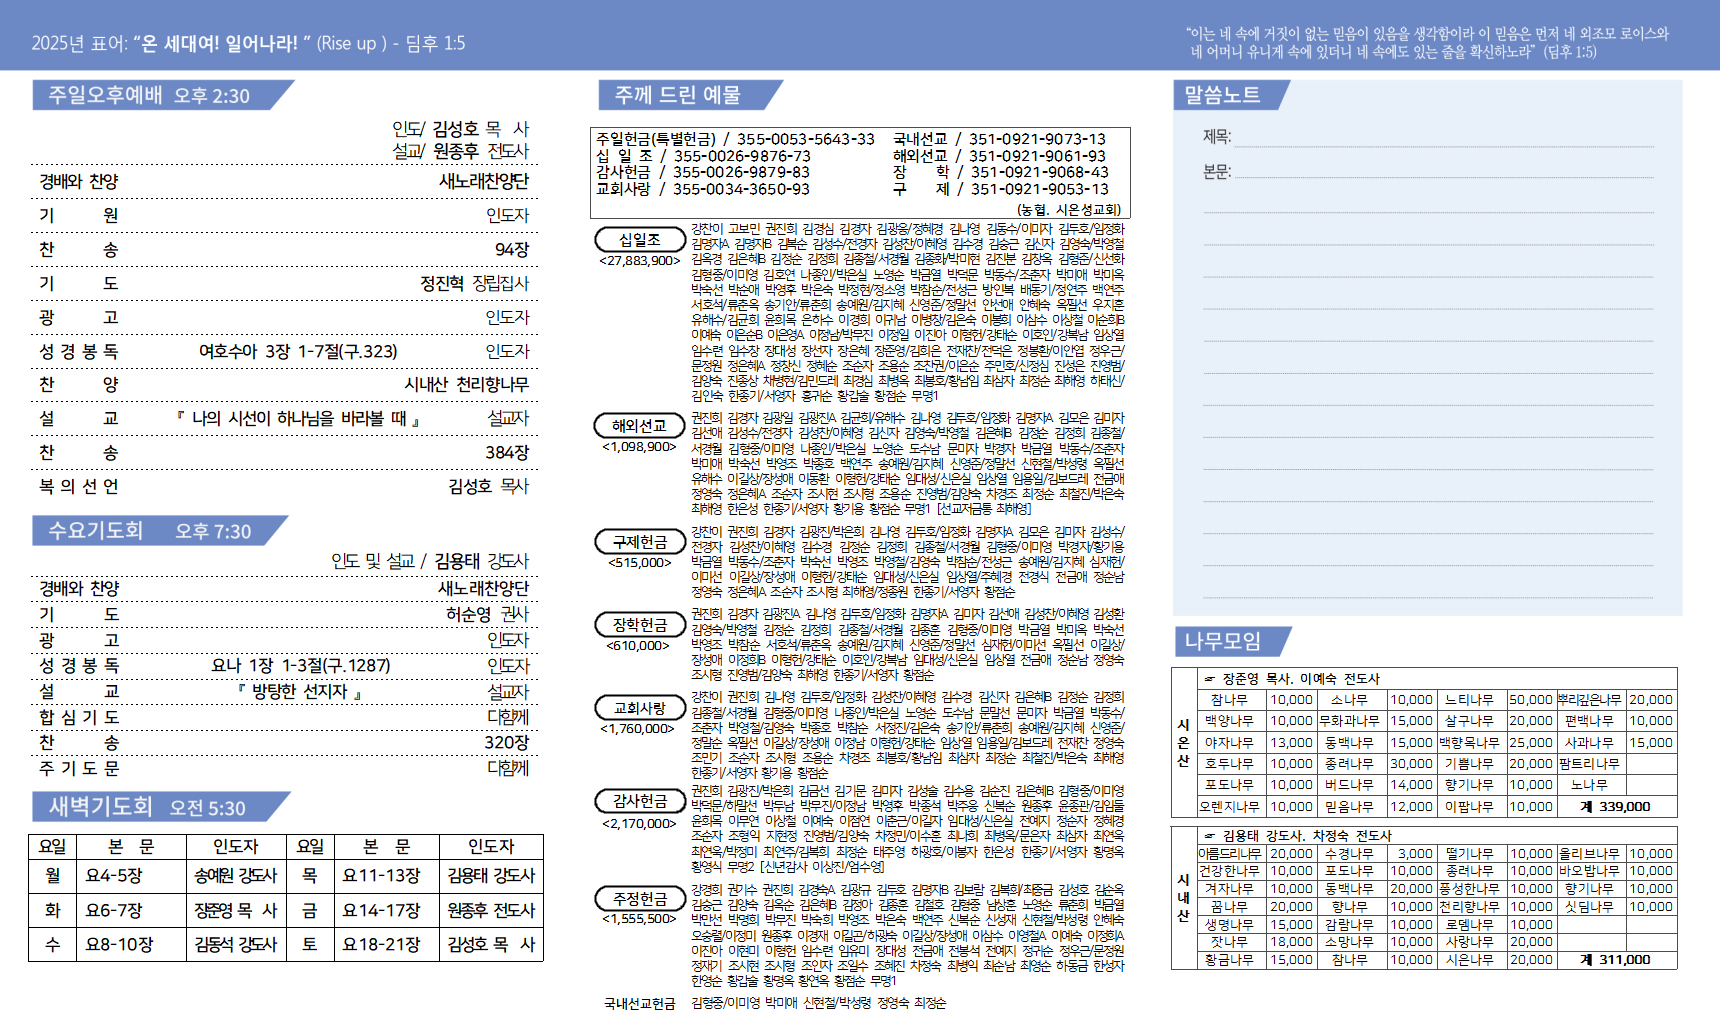Click cell '김동석 강도사' in dawn prayer table
Screen dimensions: 1720x1016
click(235, 944)
